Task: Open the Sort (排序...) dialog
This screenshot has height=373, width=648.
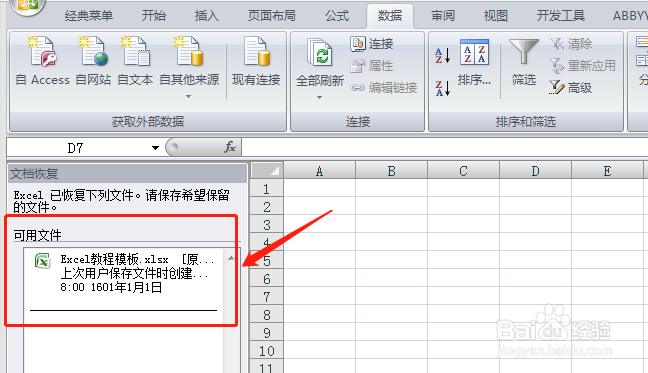Action: click(474, 62)
